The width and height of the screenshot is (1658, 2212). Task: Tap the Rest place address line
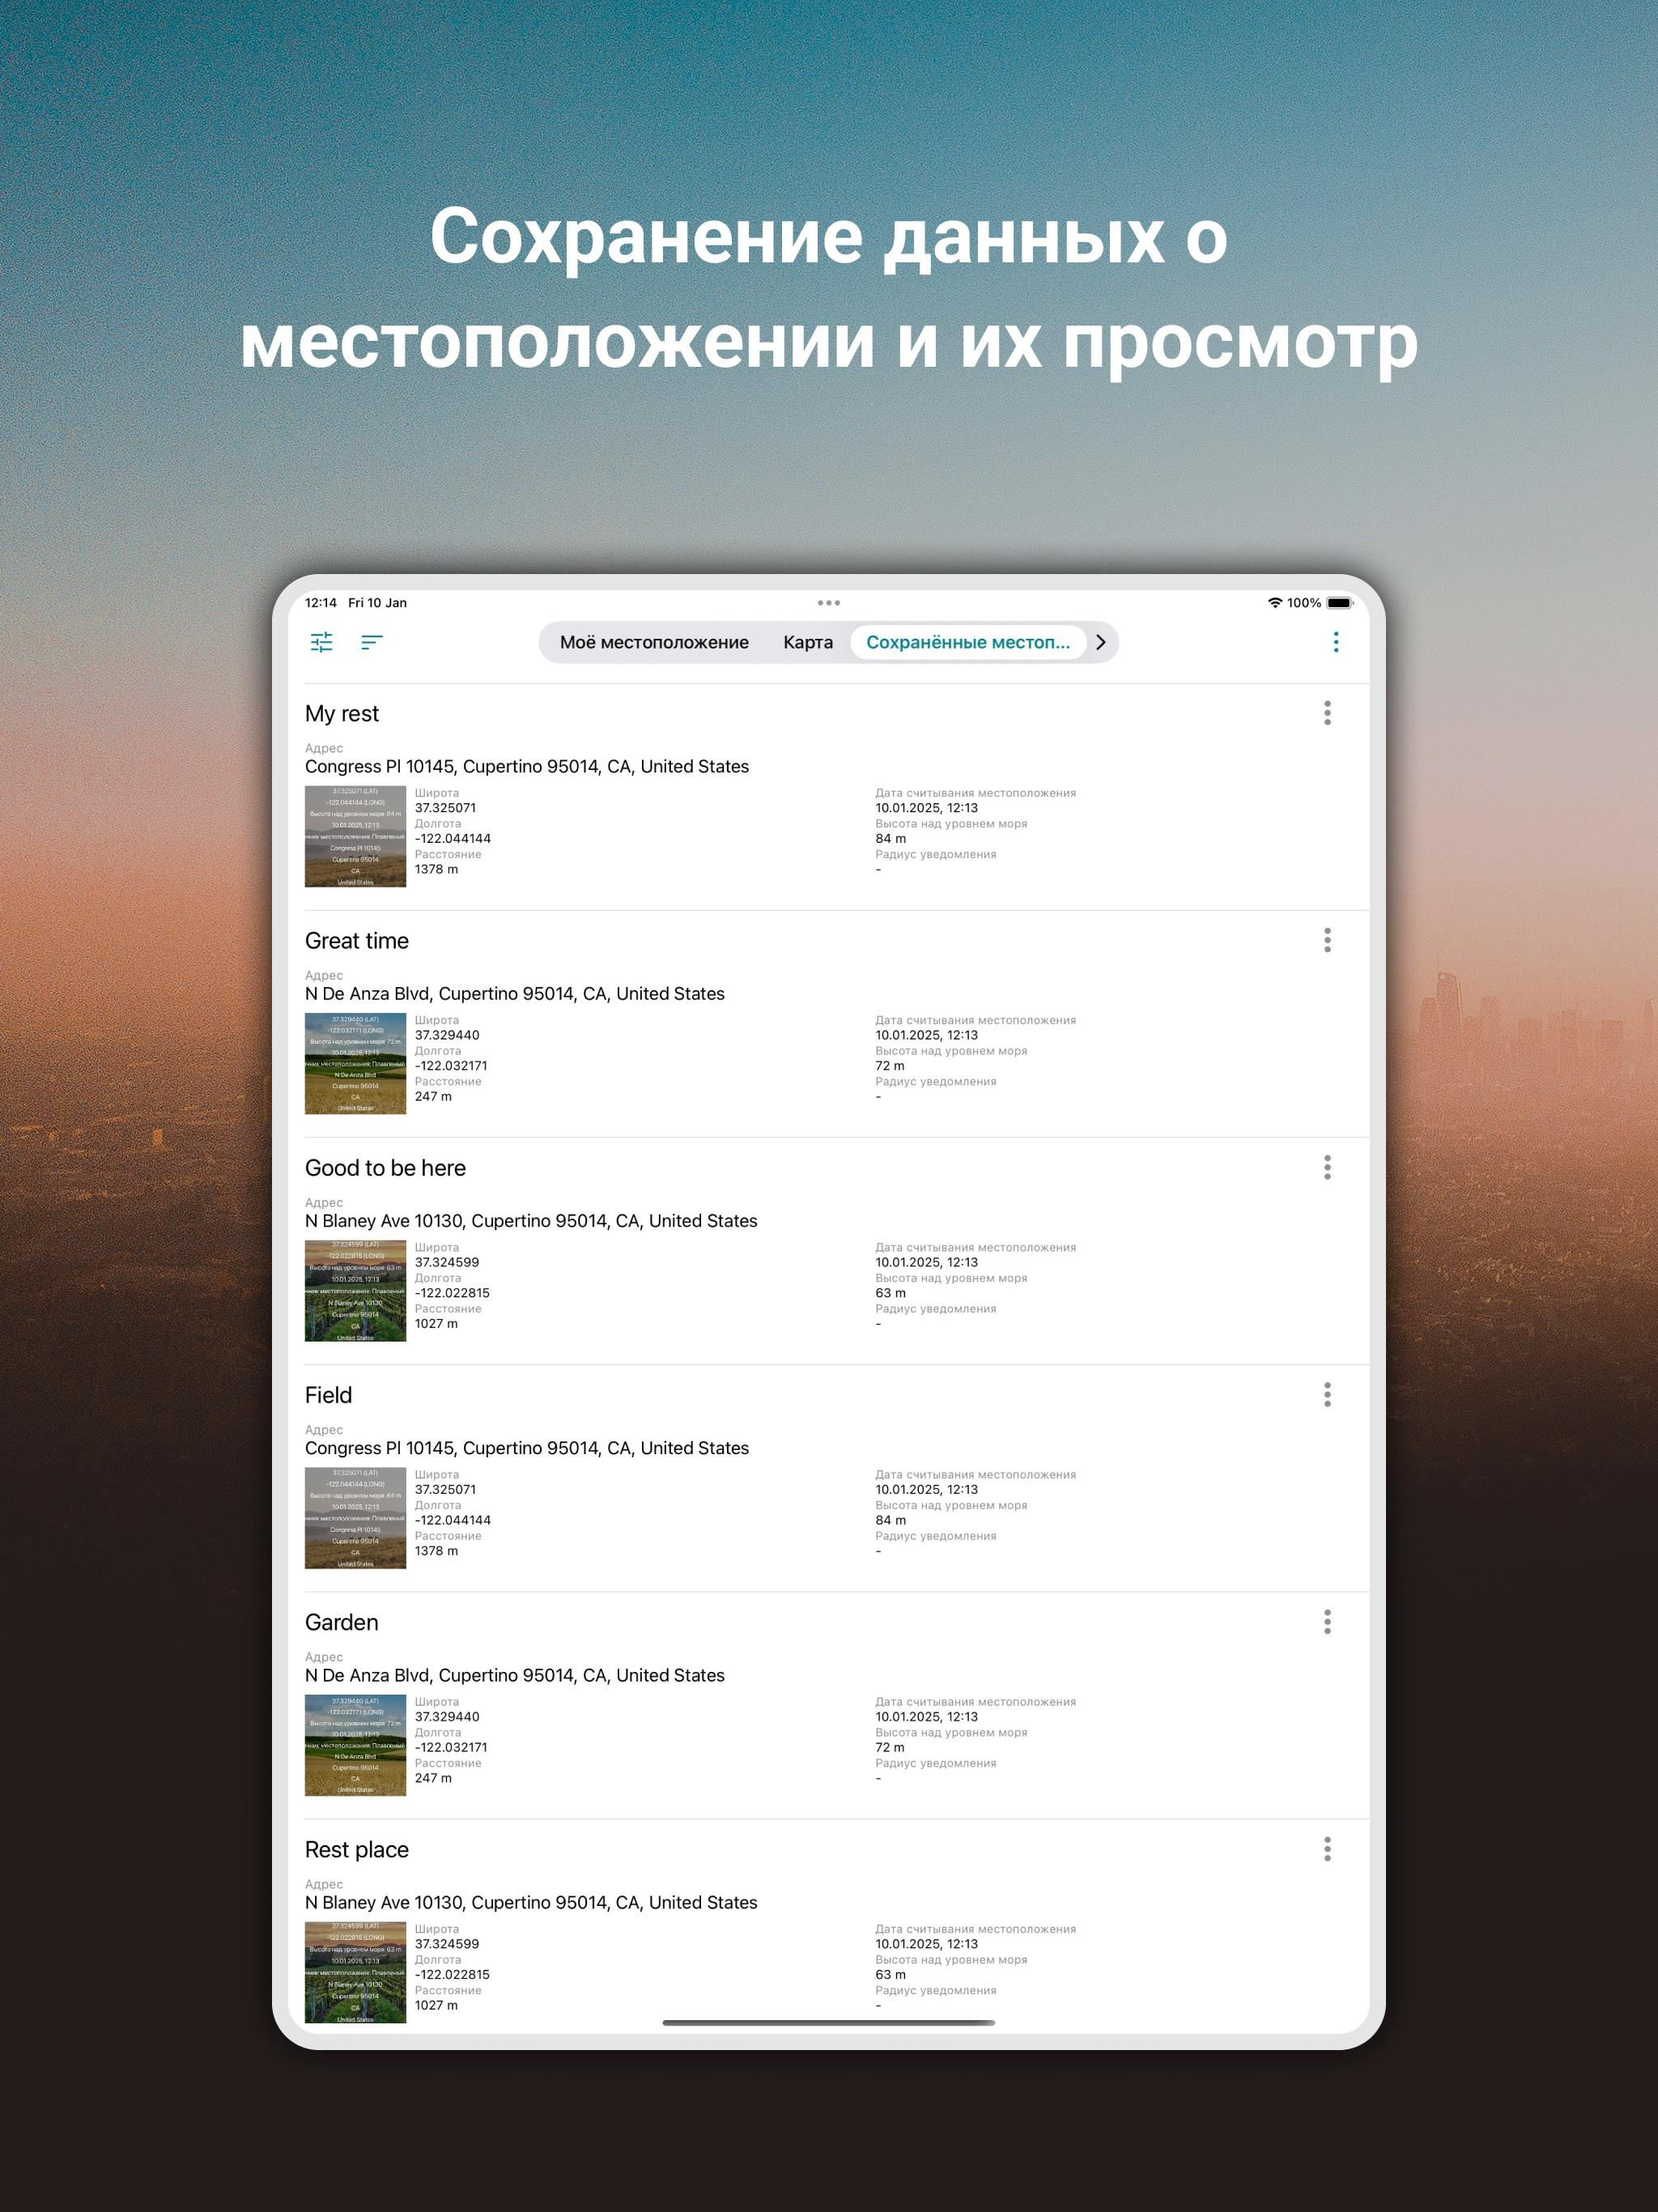(x=531, y=1902)
